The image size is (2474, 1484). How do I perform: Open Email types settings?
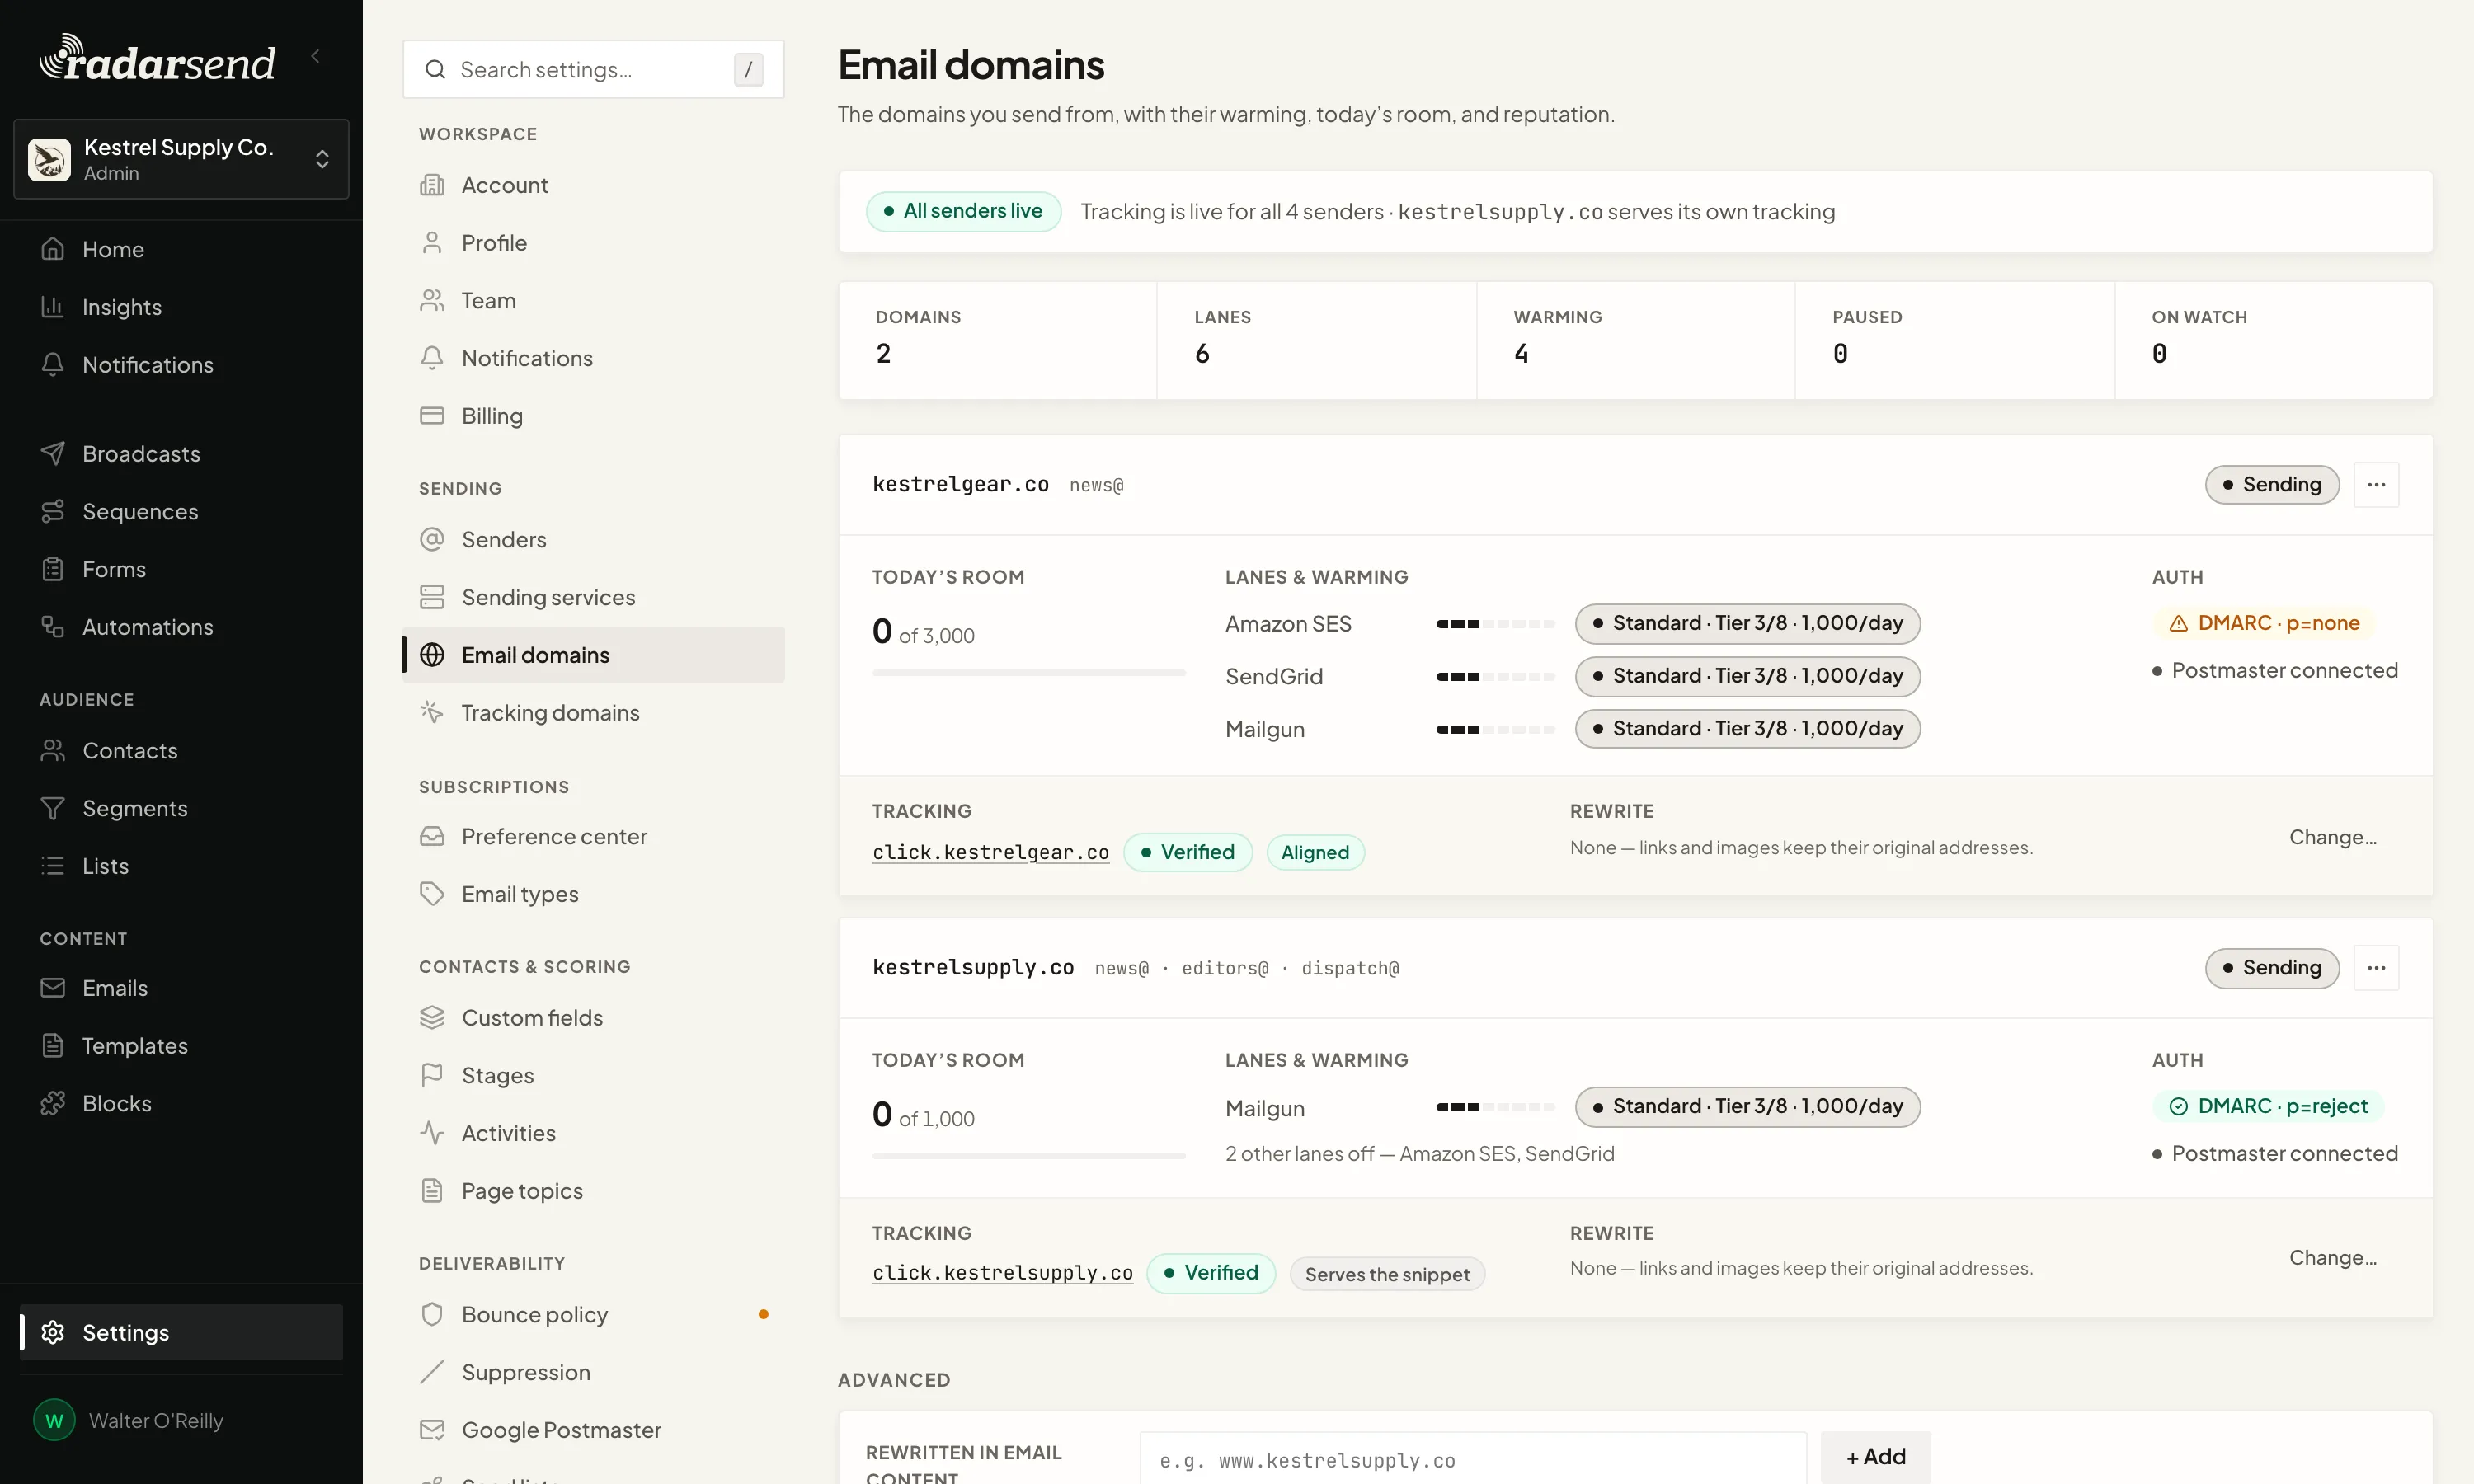(x=593, y=894)
